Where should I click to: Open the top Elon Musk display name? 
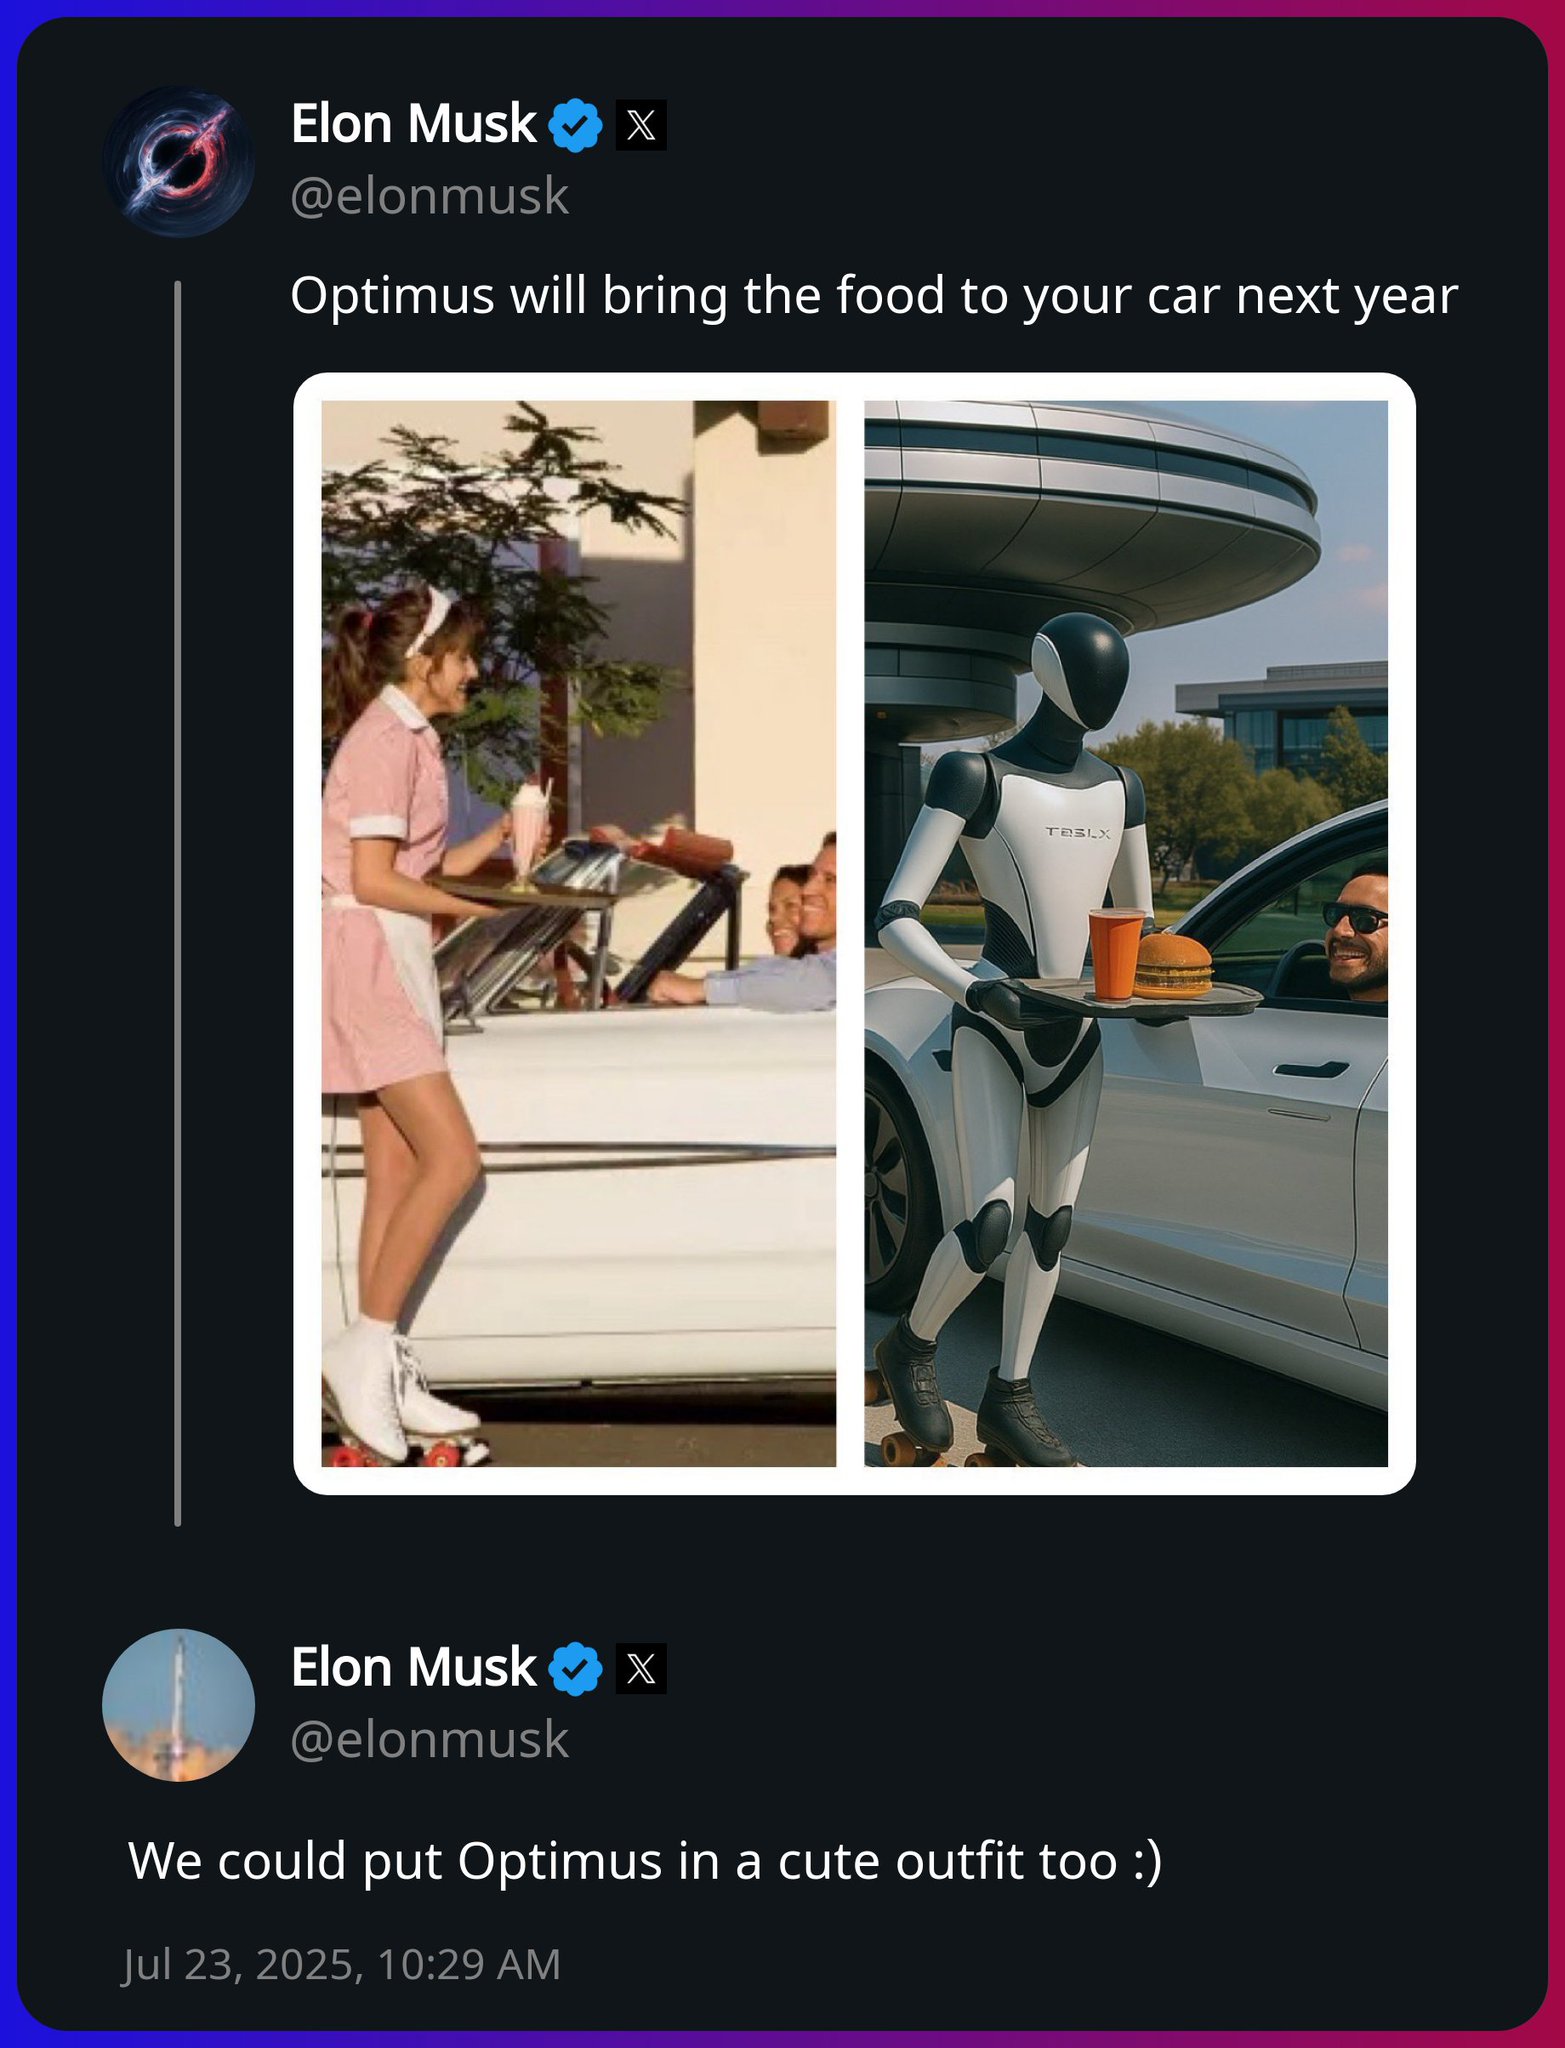[413, 124]
